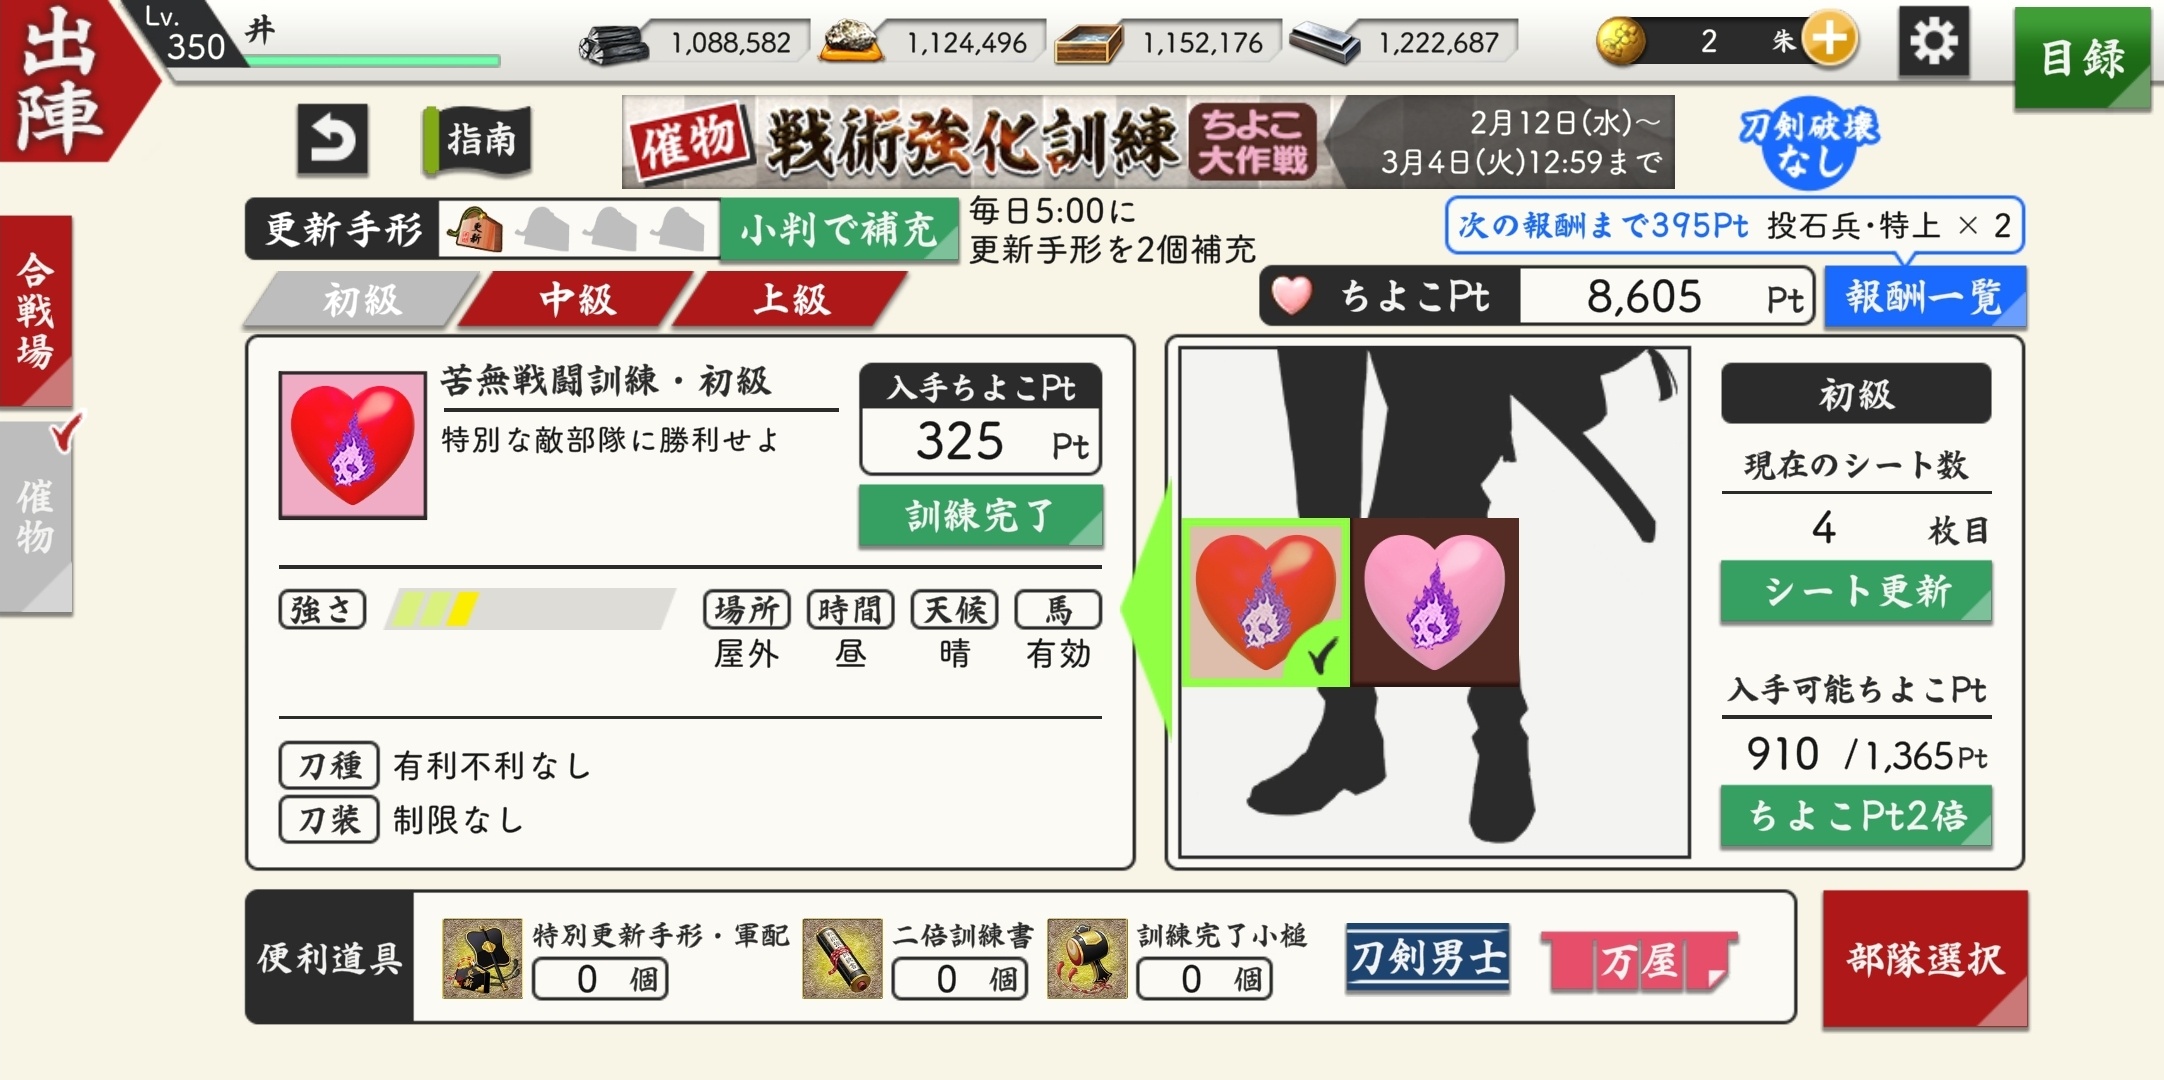Tap the 特別更新手形・軍配 item icon
This screenshot has width=2164, height=1080.
click(482, 958)
